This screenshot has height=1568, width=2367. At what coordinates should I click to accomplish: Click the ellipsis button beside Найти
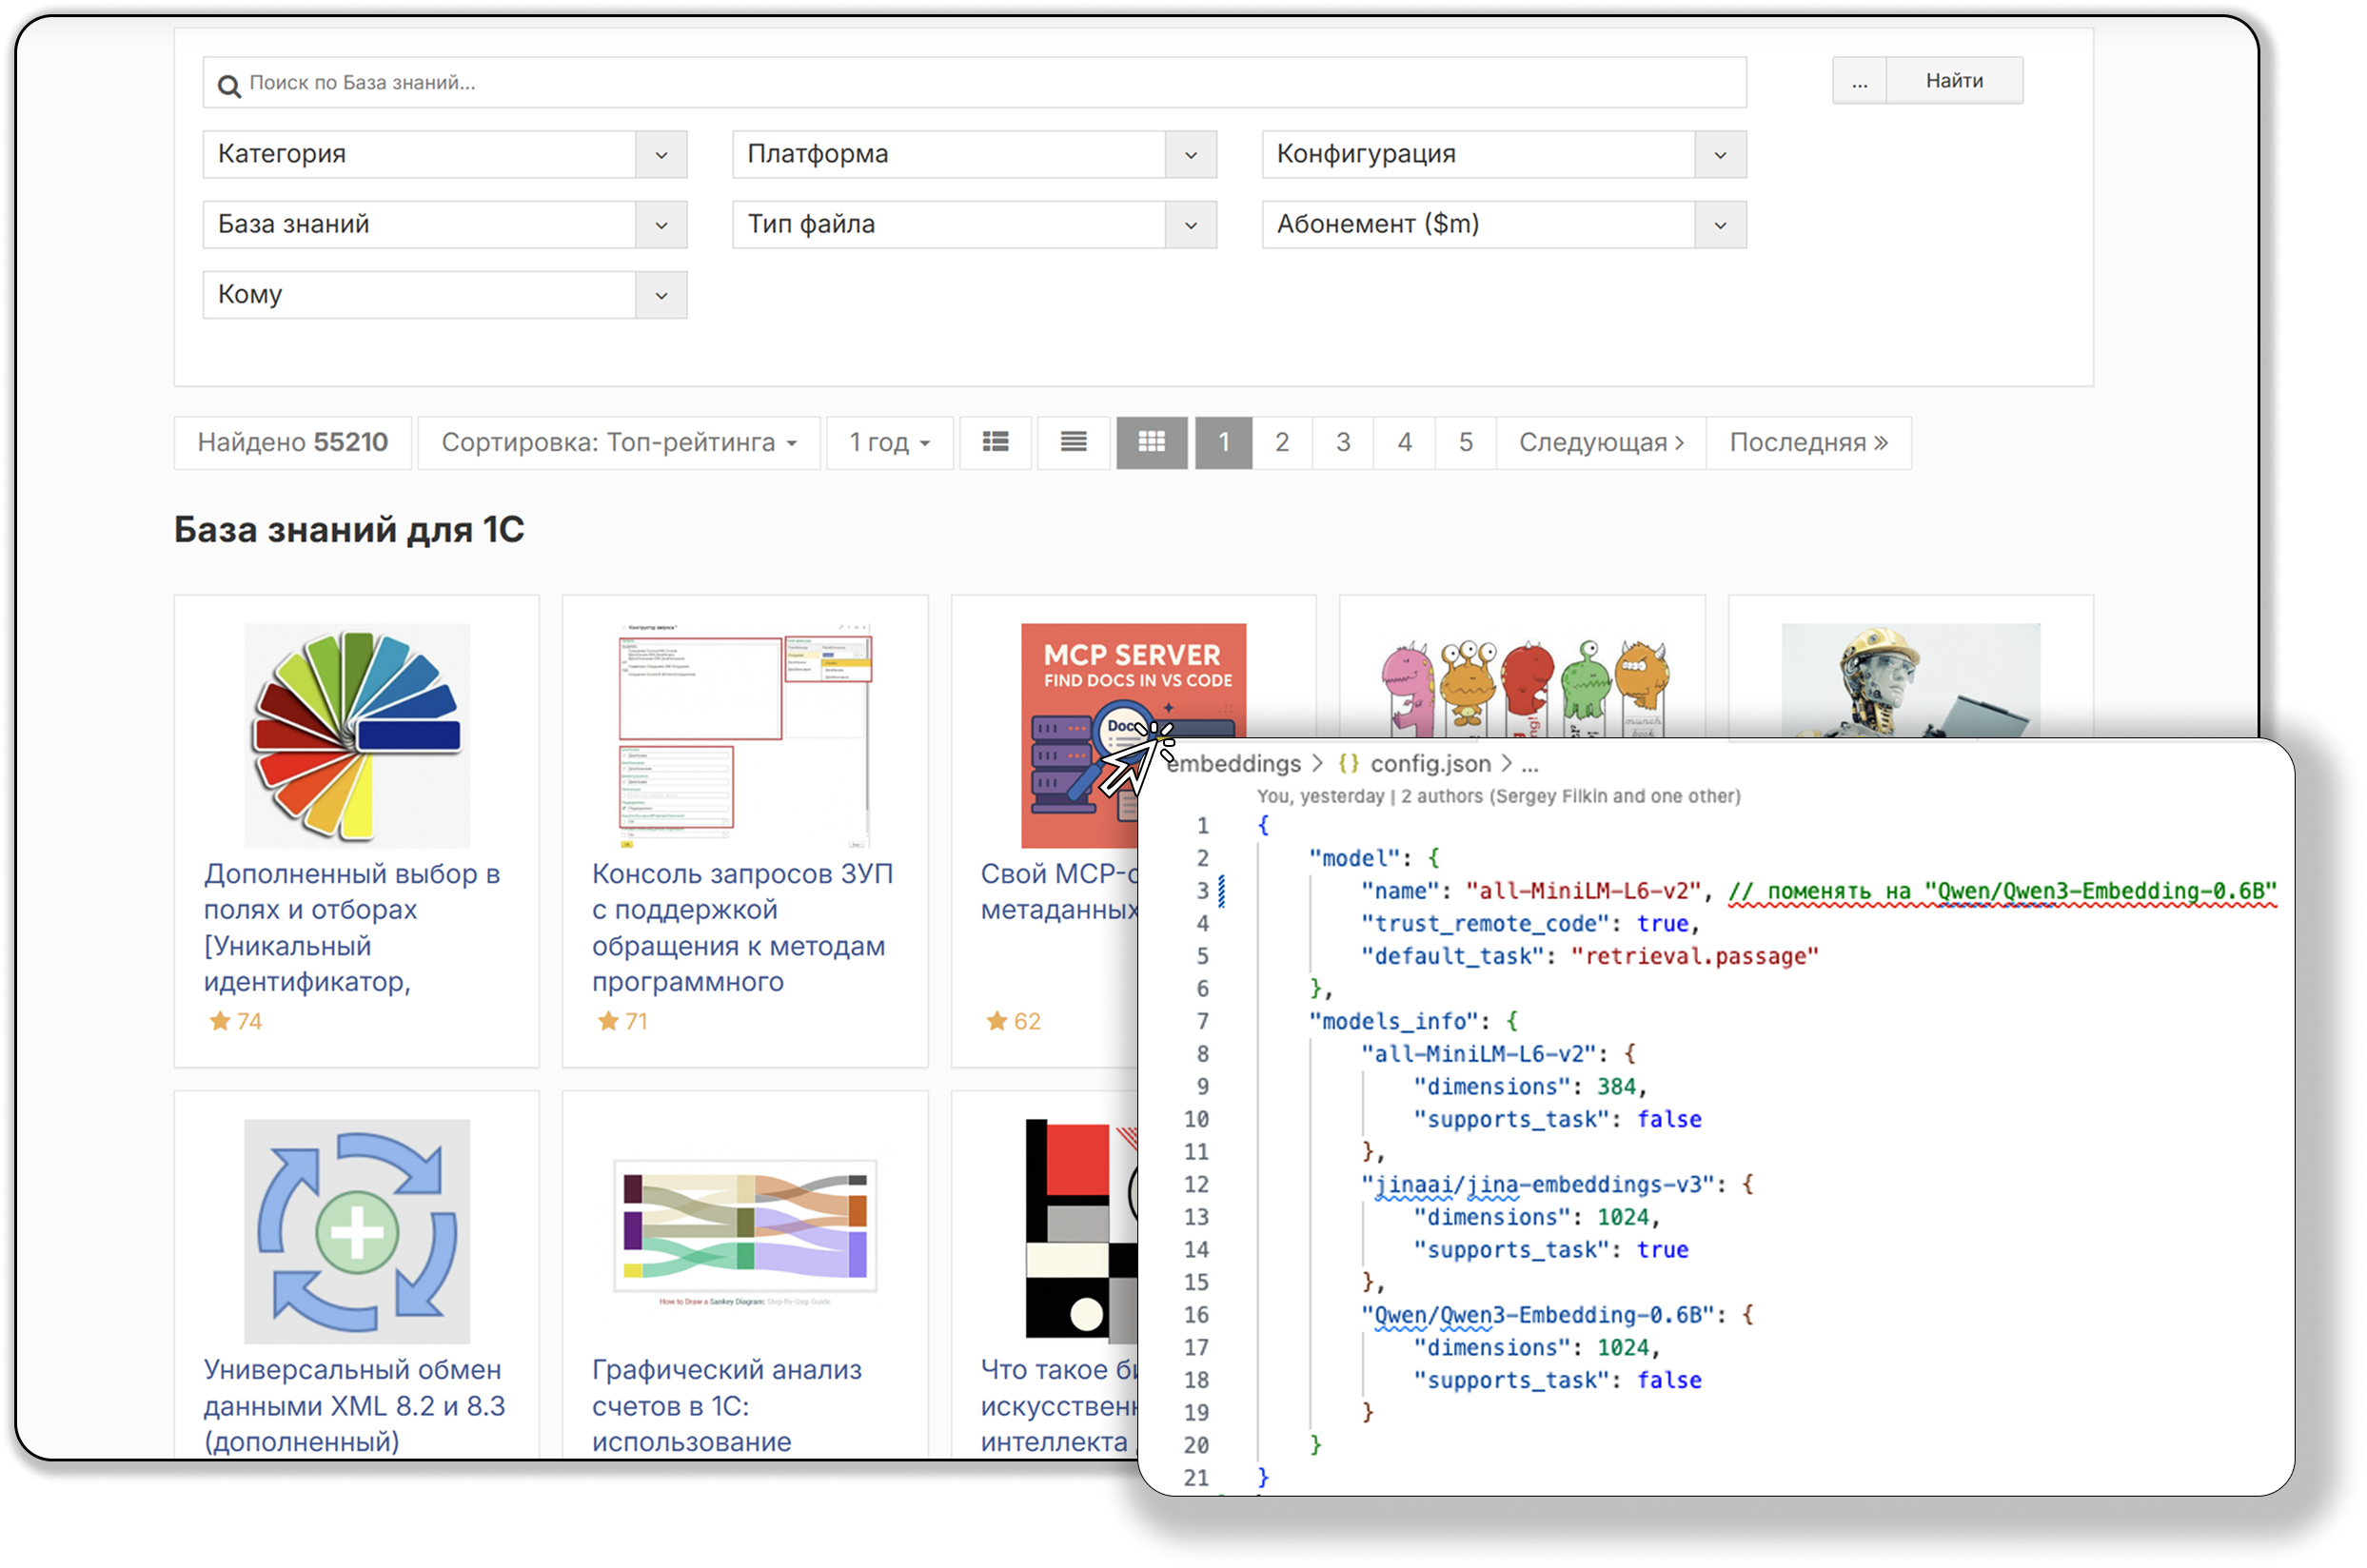point(1859,81)
